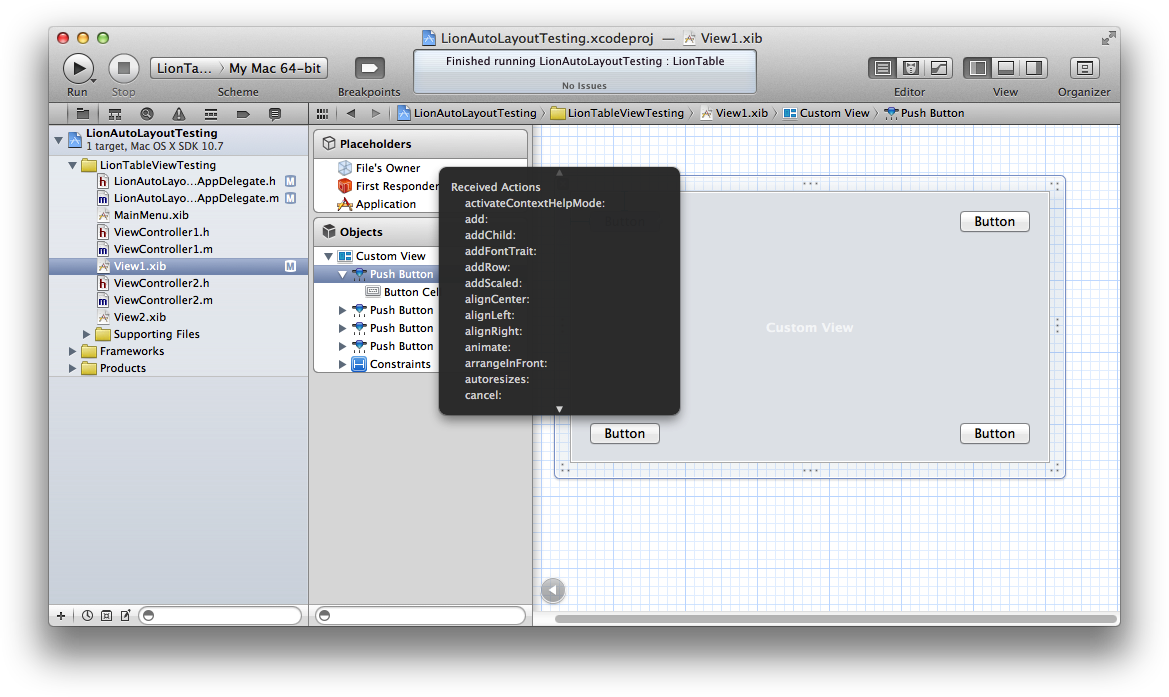Collapse the Custom View object
The image size is (1169, 697).
[x=328, y=256]
